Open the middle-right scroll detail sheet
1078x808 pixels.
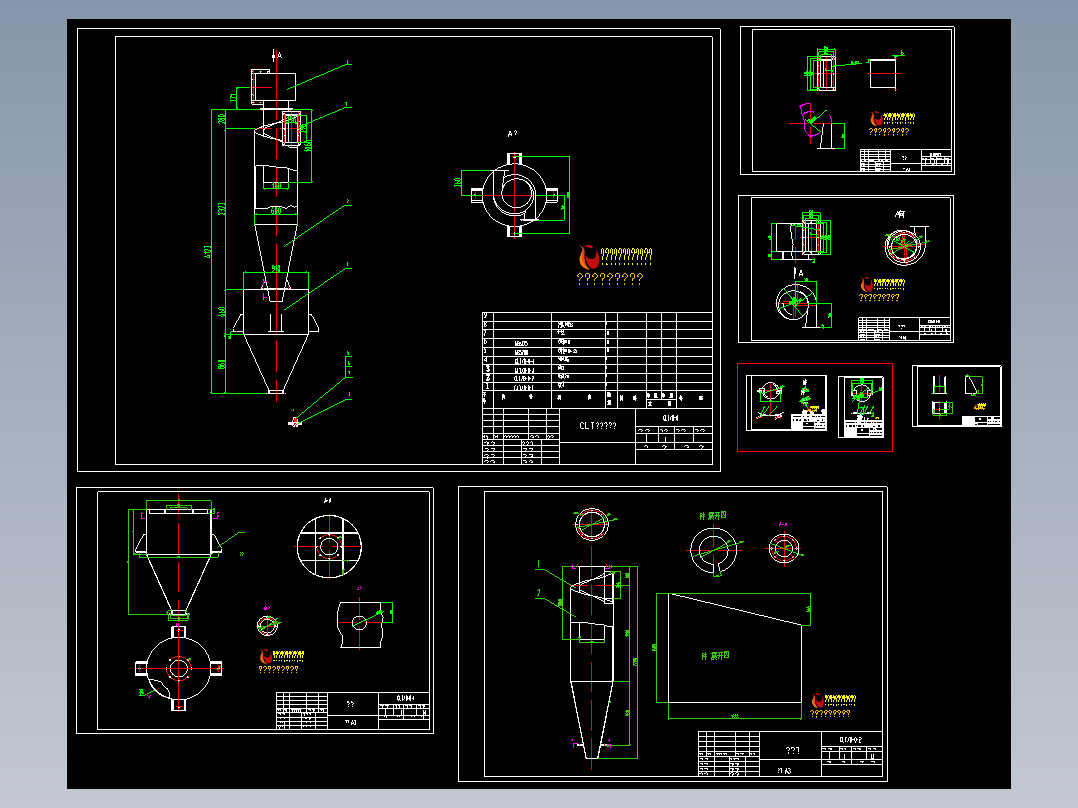846,269
